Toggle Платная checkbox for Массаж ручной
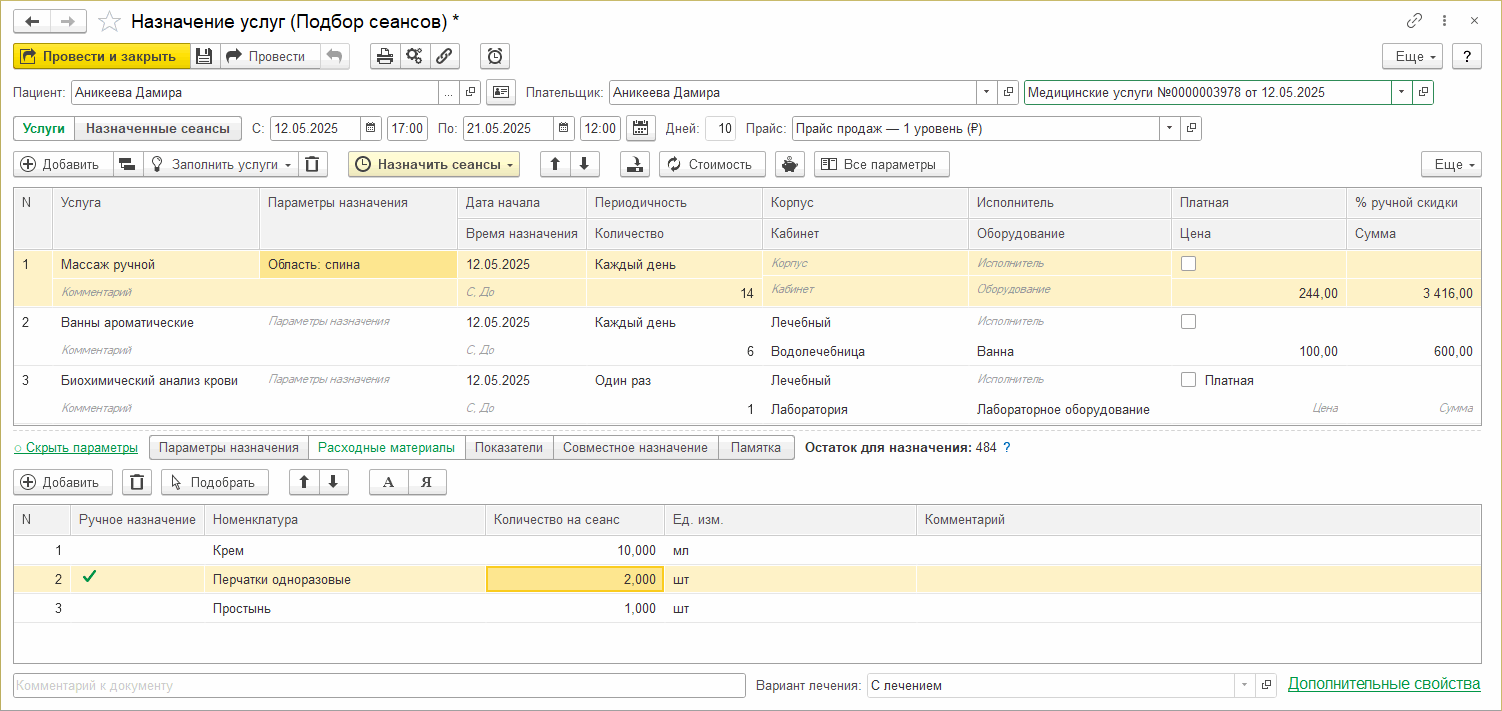 (x=1188, y=264)
